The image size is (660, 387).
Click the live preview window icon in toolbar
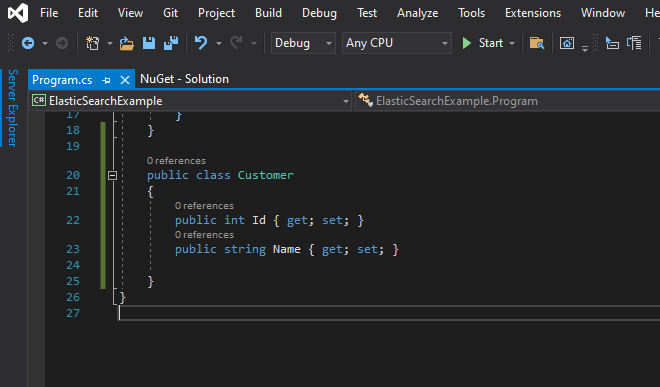[x=567, y=43]
